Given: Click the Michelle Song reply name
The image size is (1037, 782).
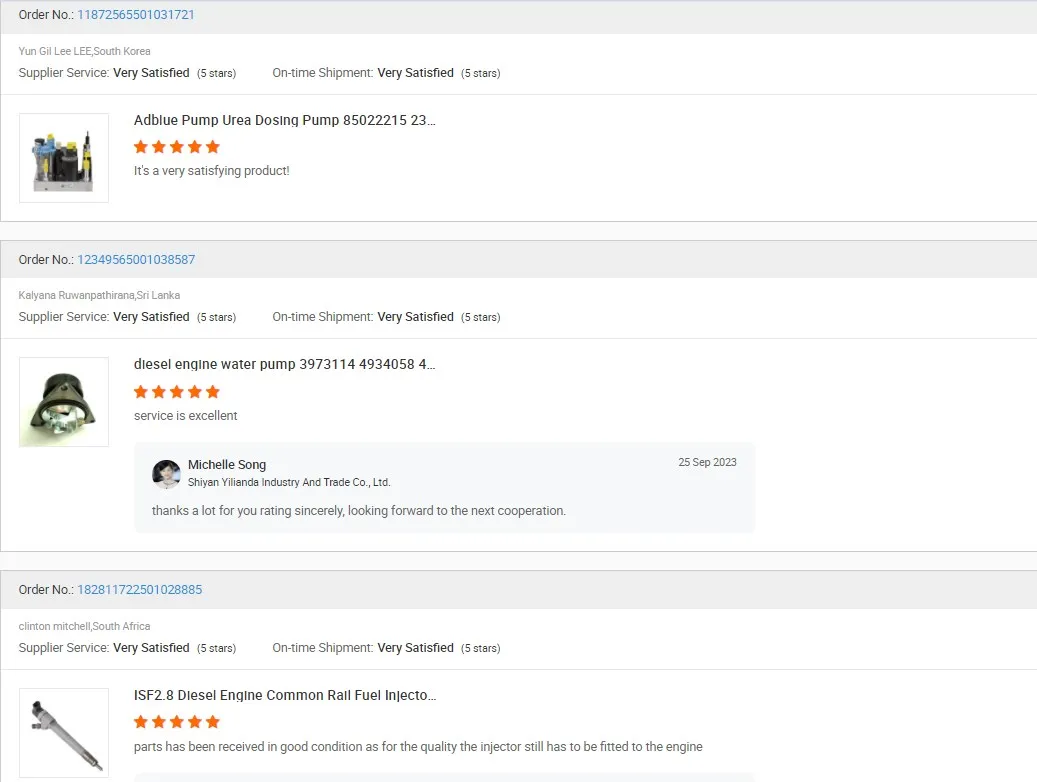Looking at the screenshot, I should tap(227, 465).
